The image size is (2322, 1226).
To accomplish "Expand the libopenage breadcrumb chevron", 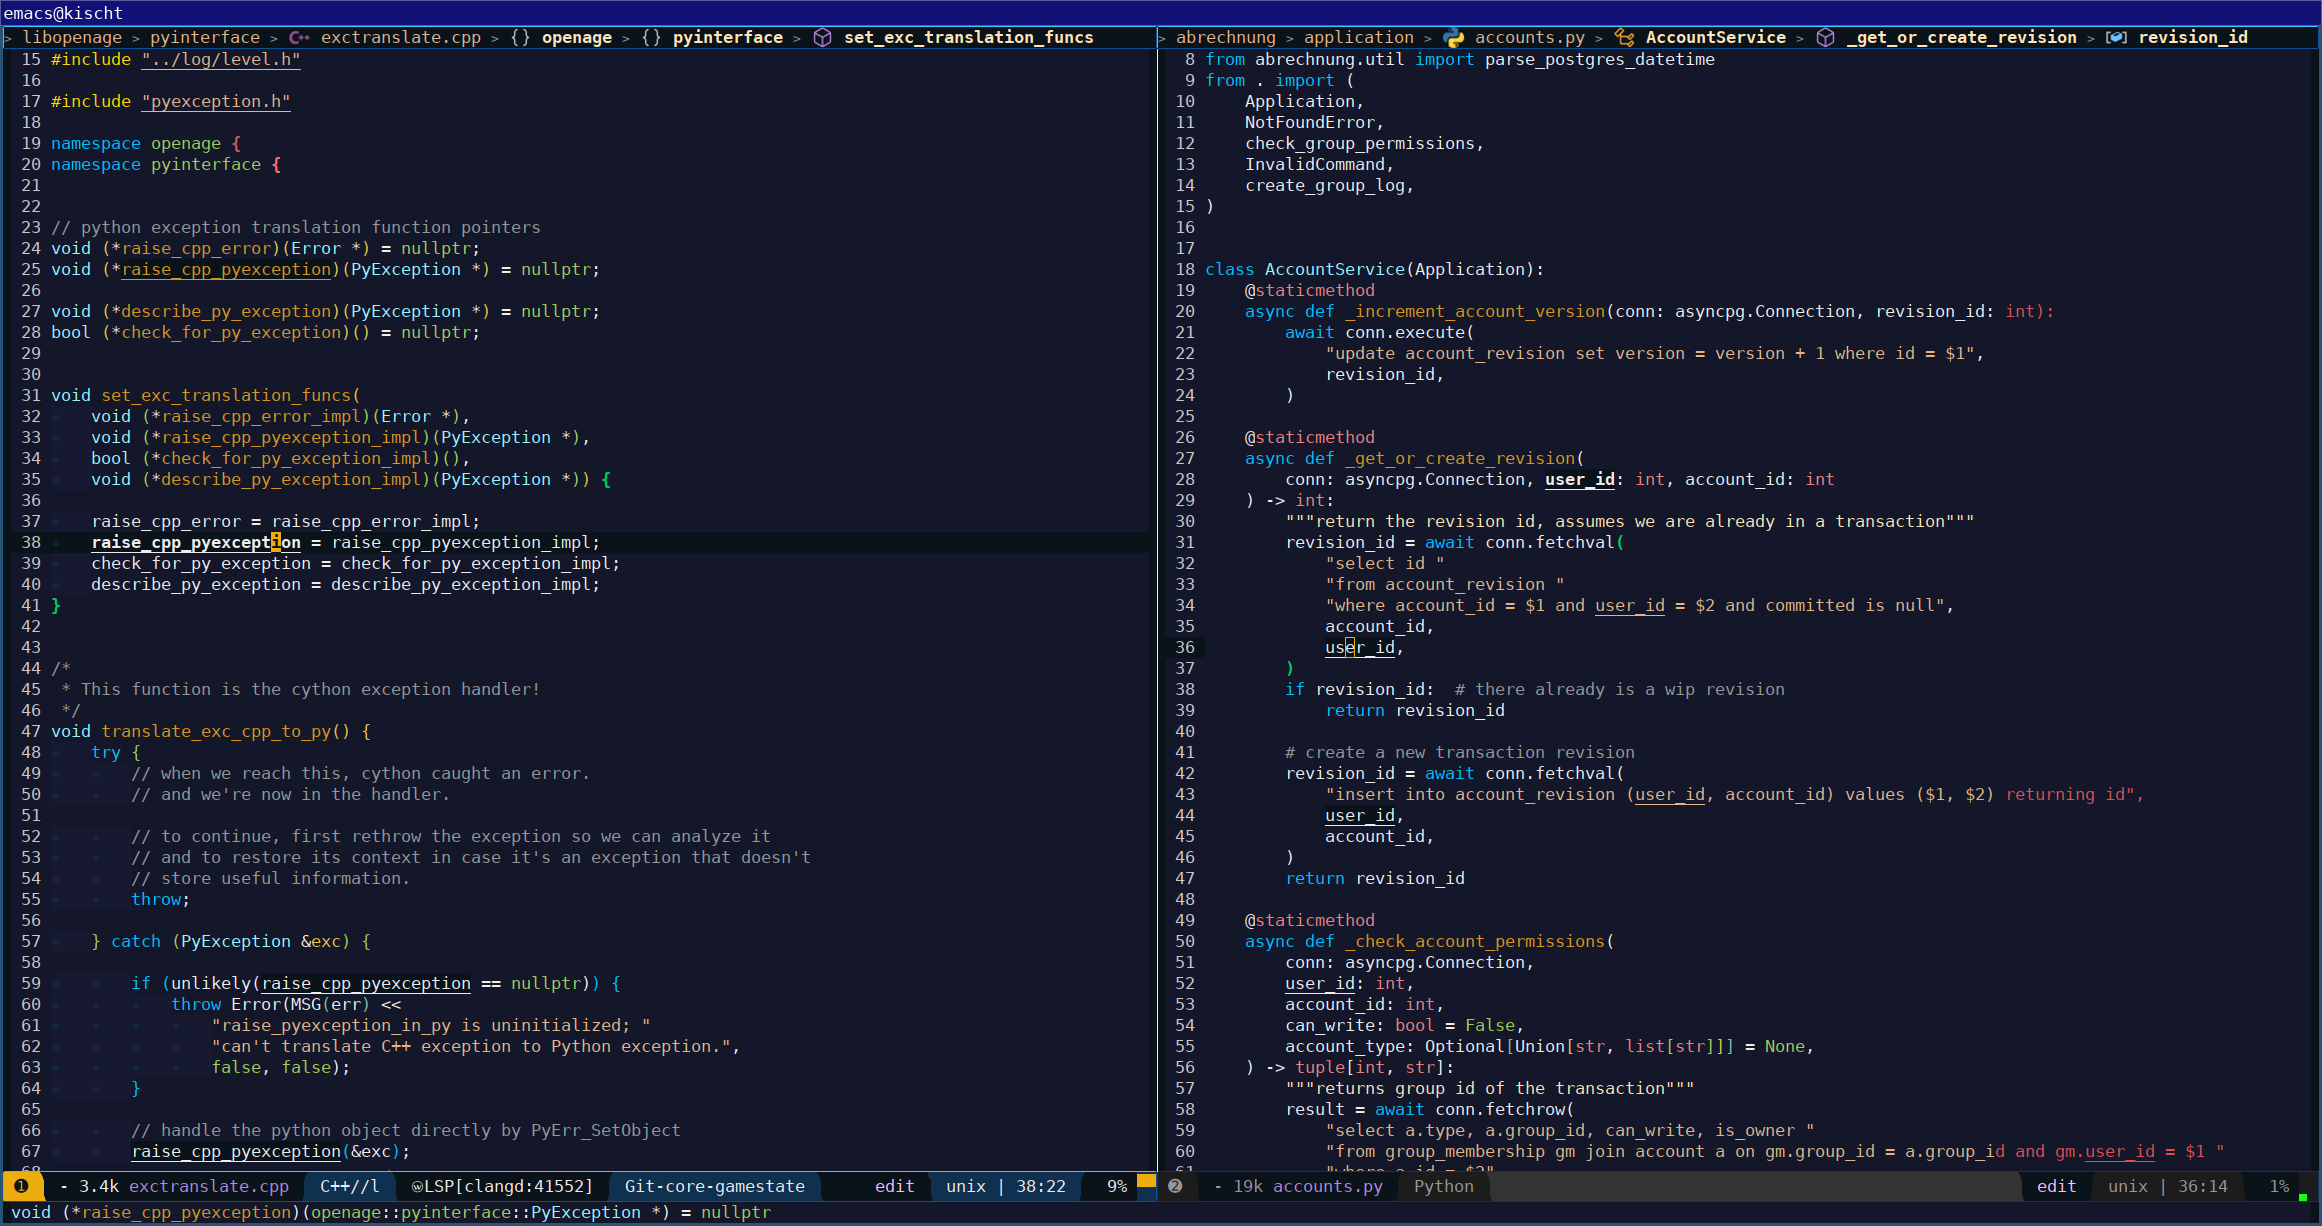I will (9, 38).
